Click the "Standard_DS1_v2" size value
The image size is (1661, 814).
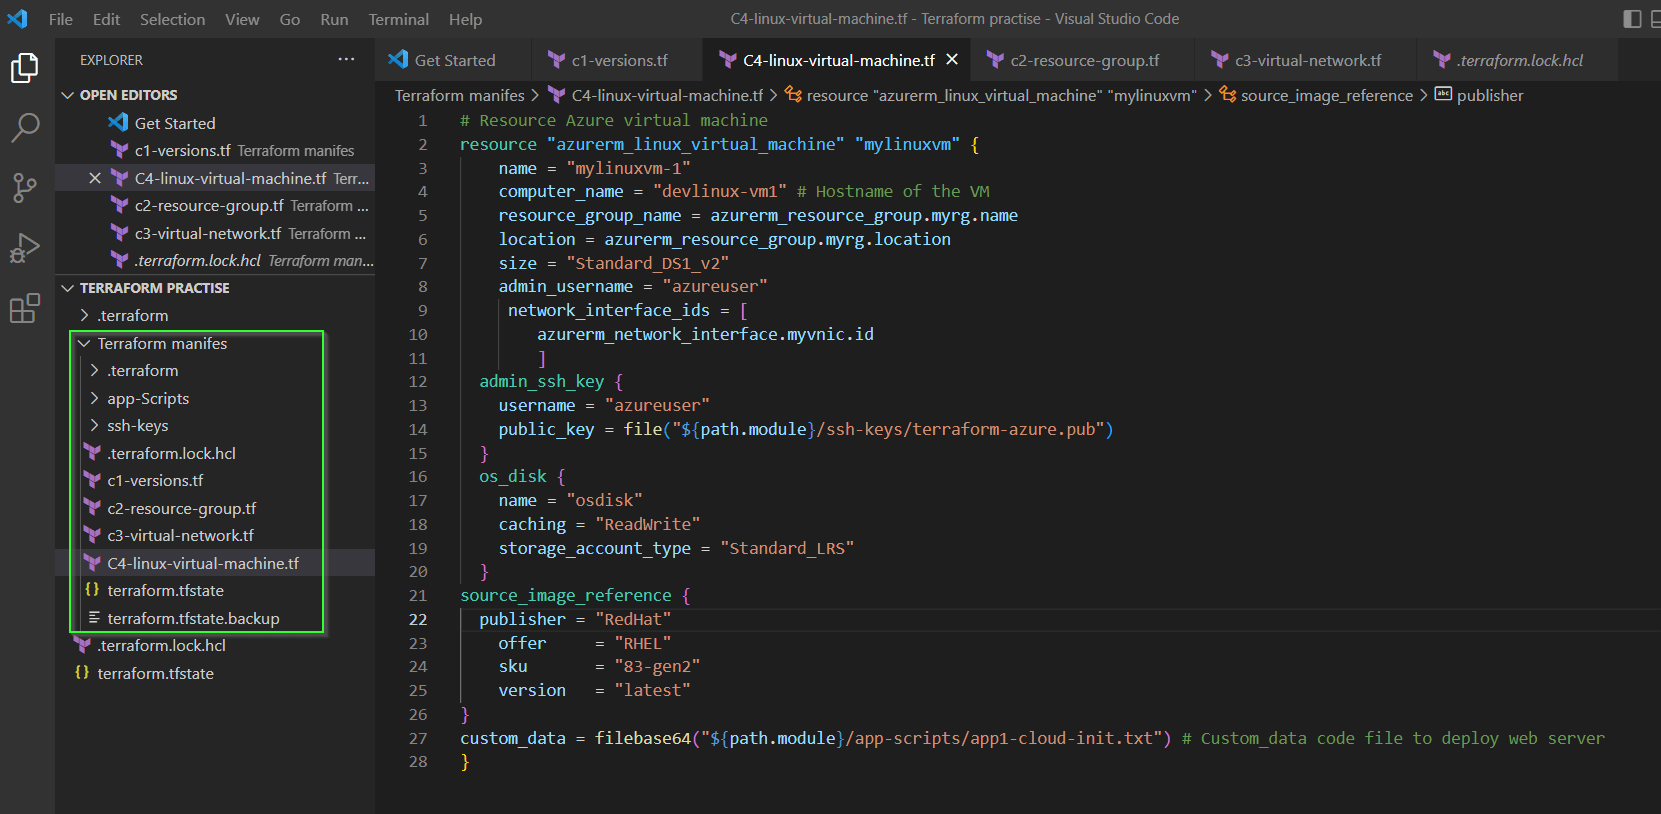click(647, 263)
